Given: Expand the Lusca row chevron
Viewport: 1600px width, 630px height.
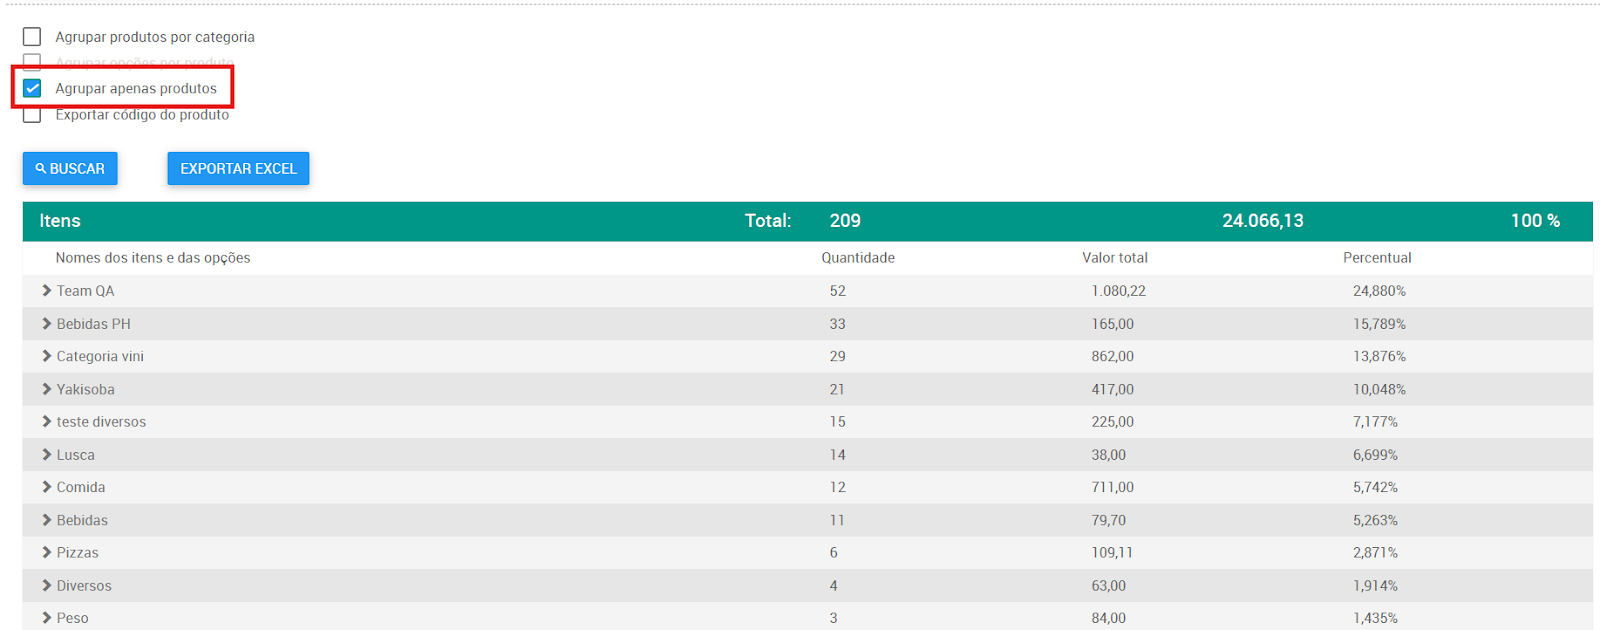Looking at the screenshot, I should coord(46,455).
